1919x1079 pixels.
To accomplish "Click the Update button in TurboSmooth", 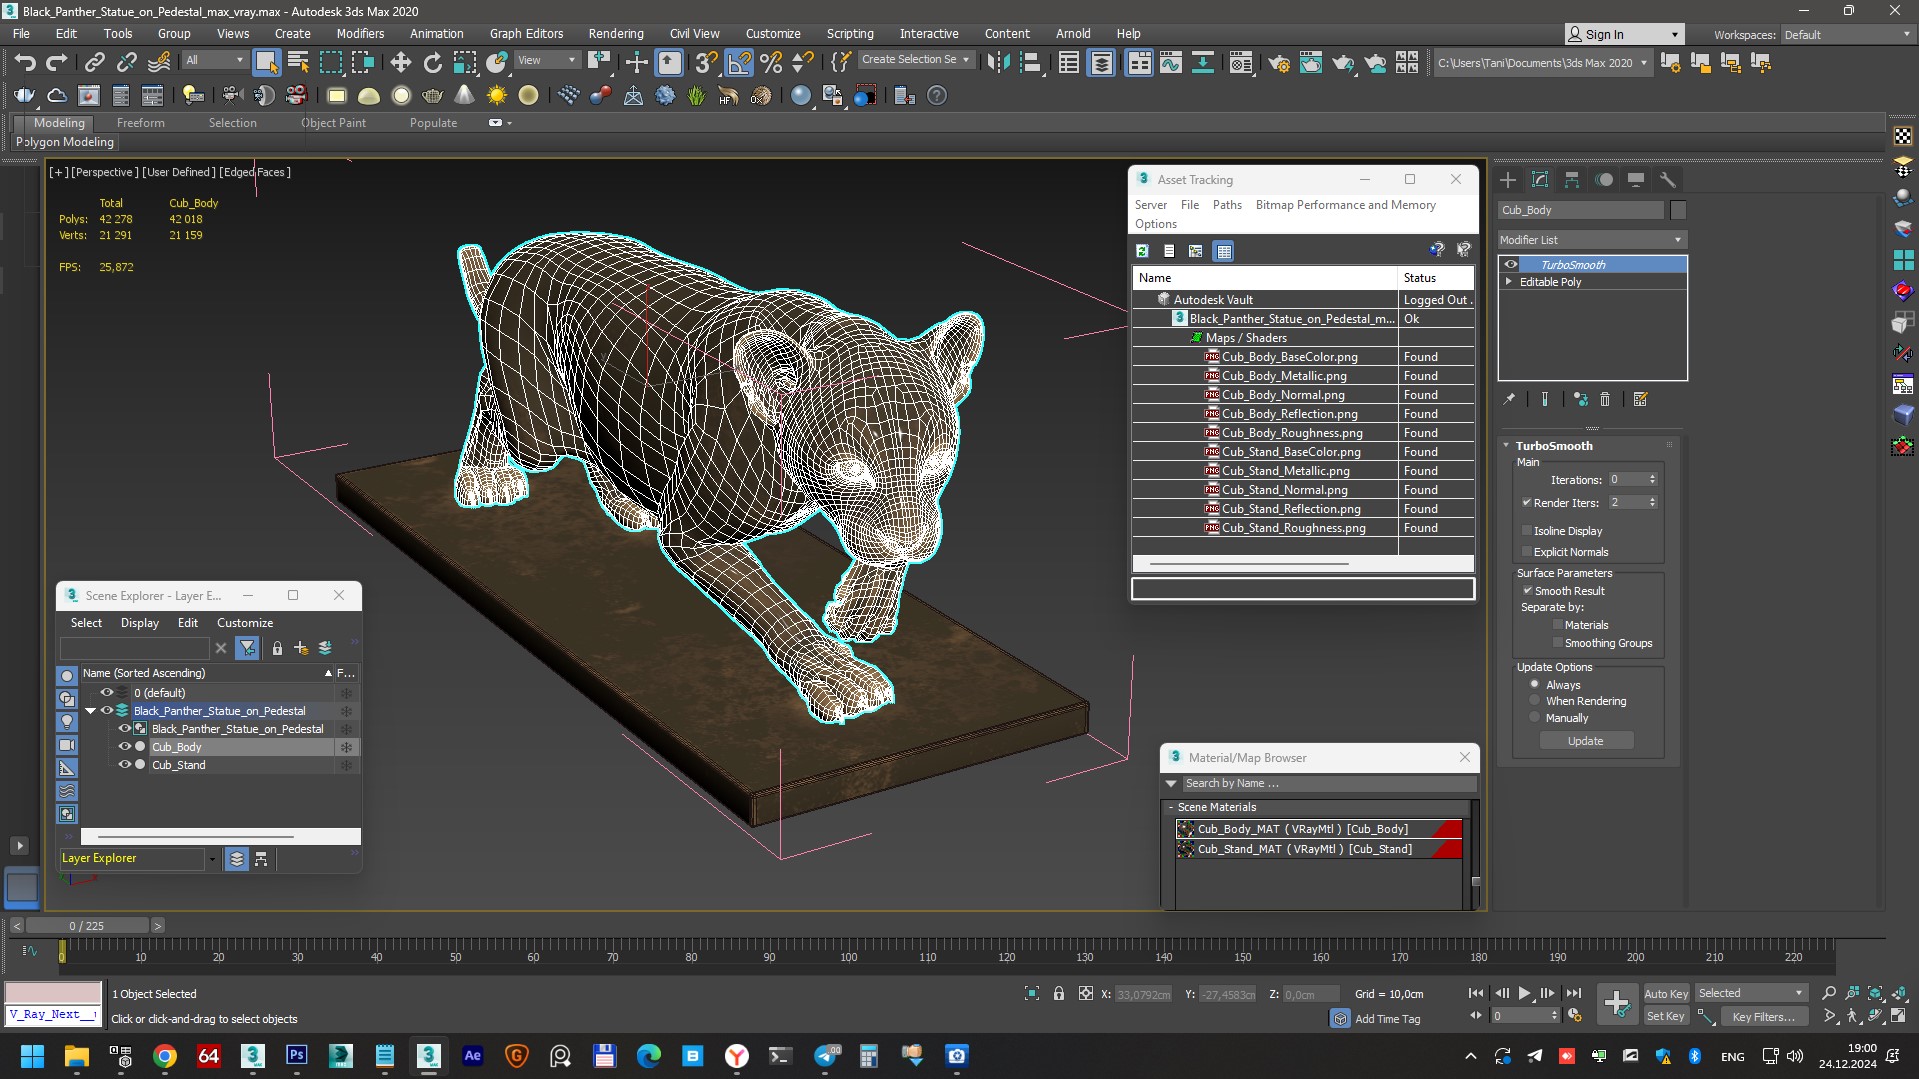I will pyautogui.click(x=1586, y=741).
